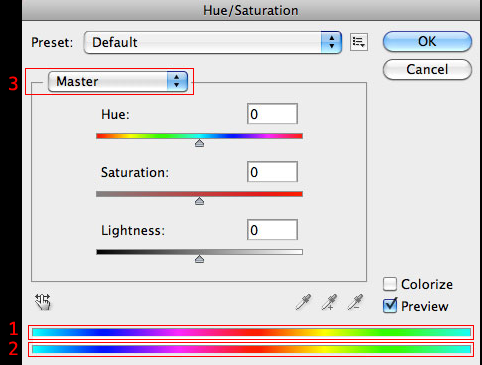Click the preset options menu icon

[x=359, y=42]
